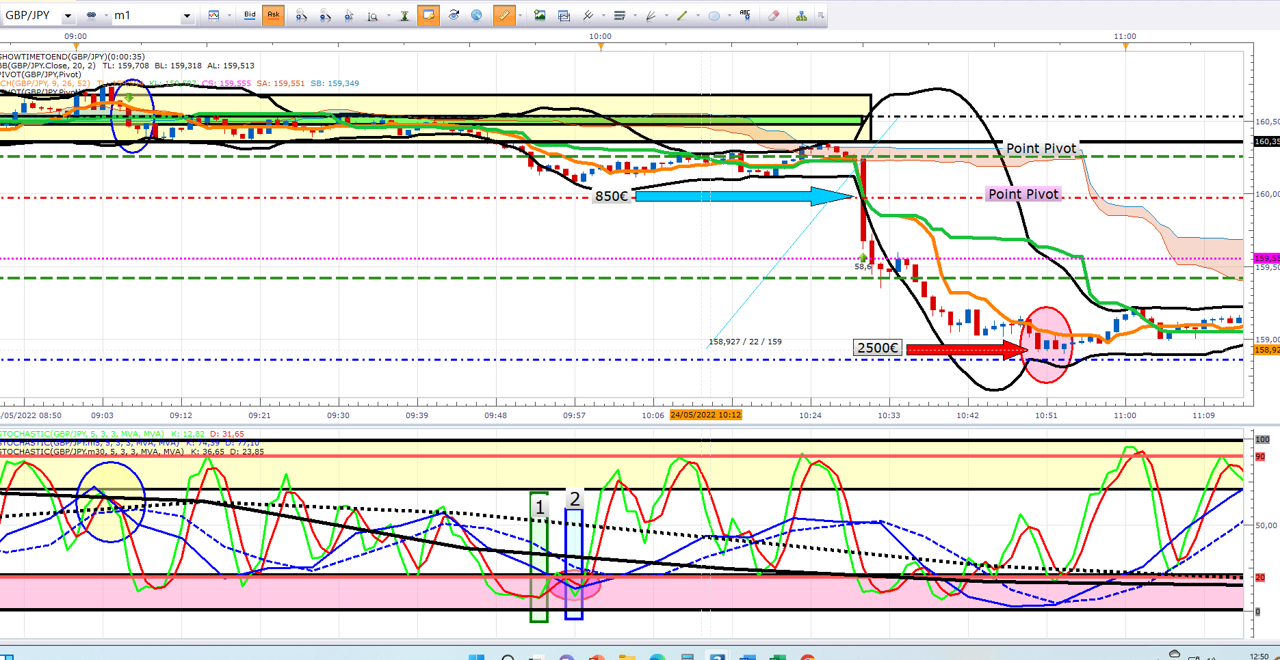Click the upper Point Pivot label
This screenshot has height=660, width=1280.
tap(1041, 149)
